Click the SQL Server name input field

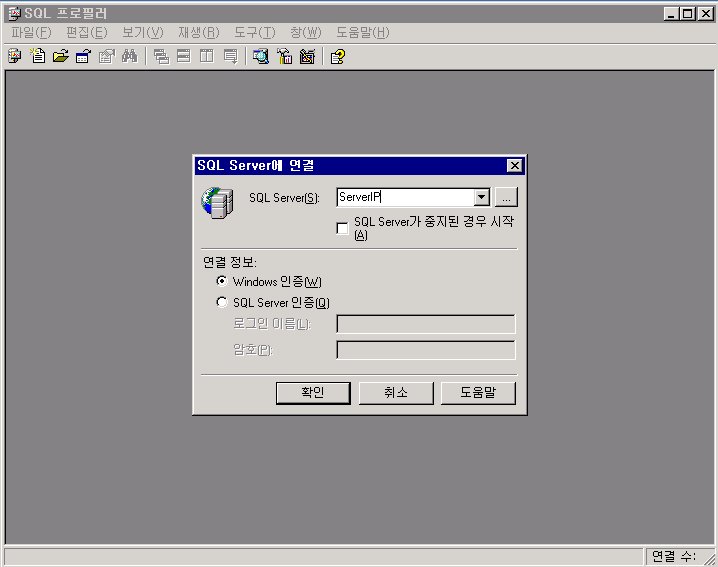[x=406, y=197]
